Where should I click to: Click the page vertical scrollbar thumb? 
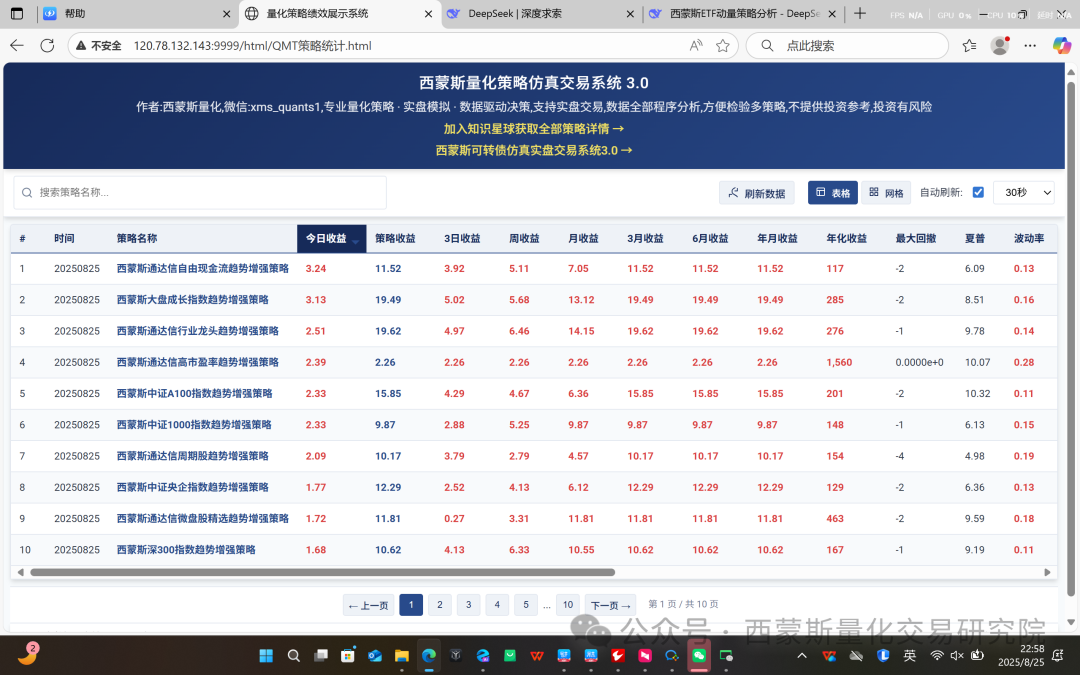pos(1071,338)
